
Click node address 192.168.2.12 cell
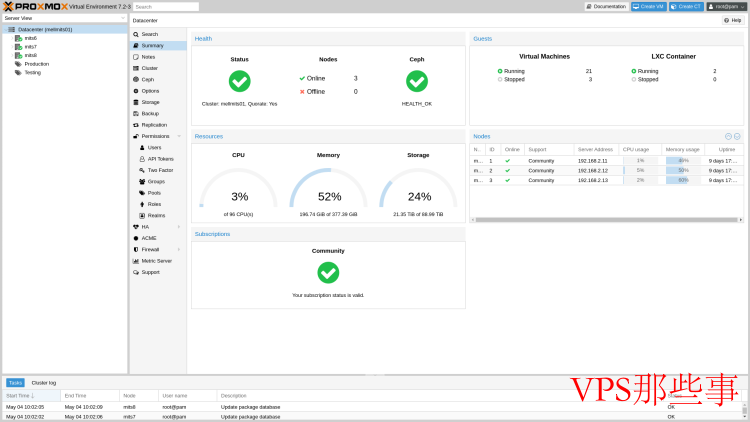596,171
